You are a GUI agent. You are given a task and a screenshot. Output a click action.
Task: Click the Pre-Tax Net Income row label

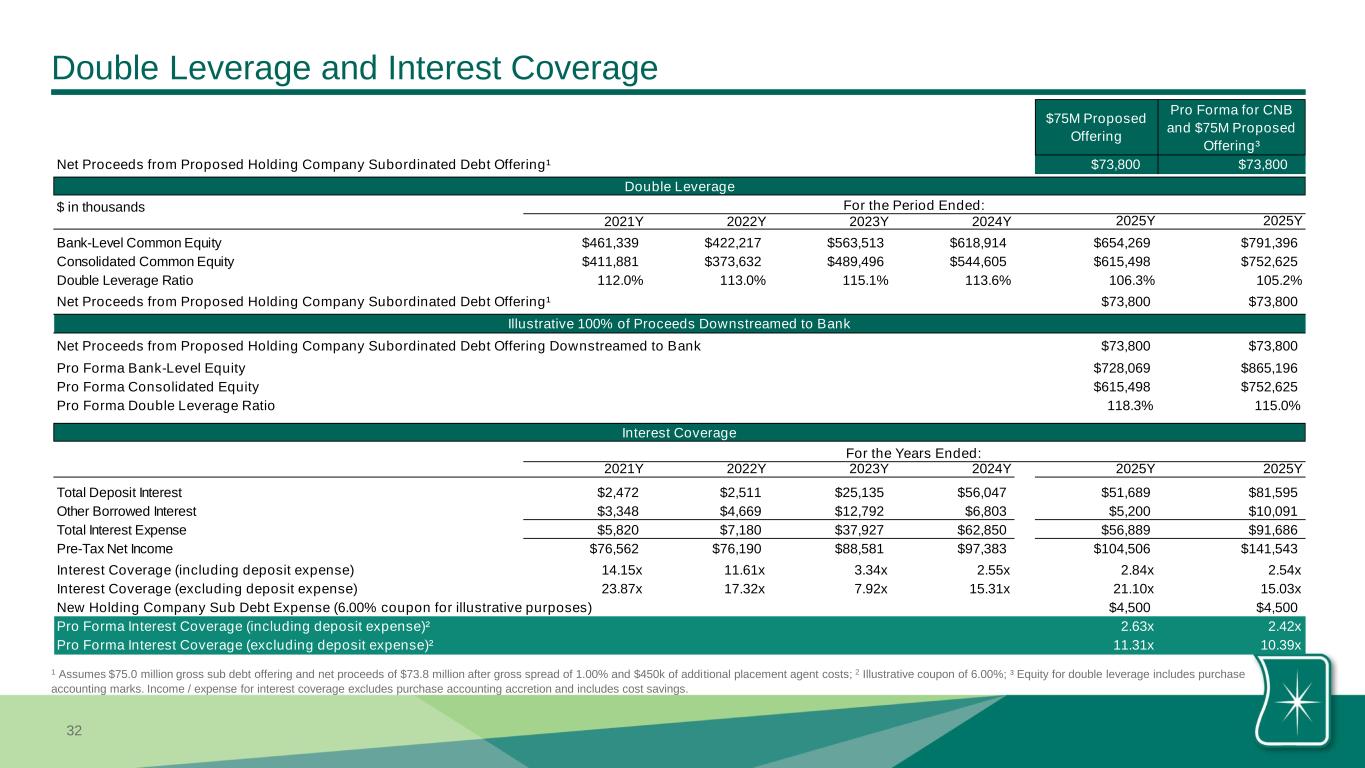[115, 549]
